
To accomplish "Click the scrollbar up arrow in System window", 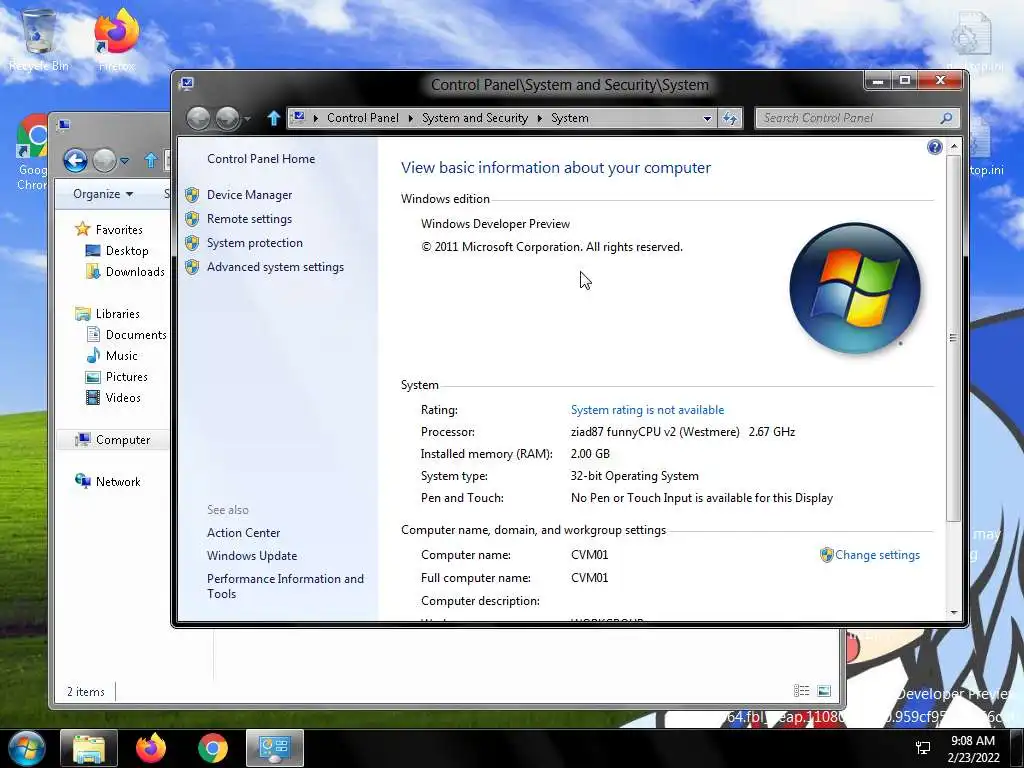I will 953,147.
